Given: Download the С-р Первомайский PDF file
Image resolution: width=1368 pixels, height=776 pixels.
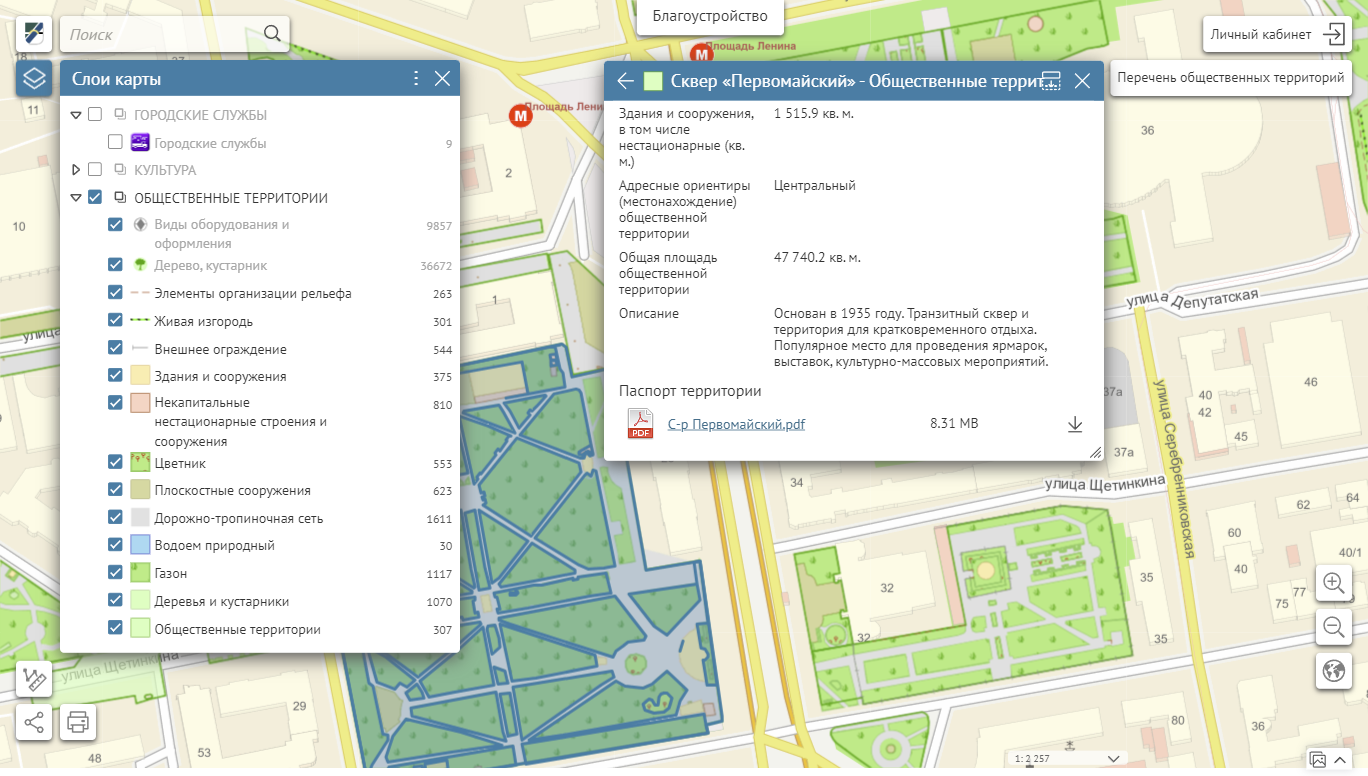Looking at the screenshot, I should pos(1075,424).
